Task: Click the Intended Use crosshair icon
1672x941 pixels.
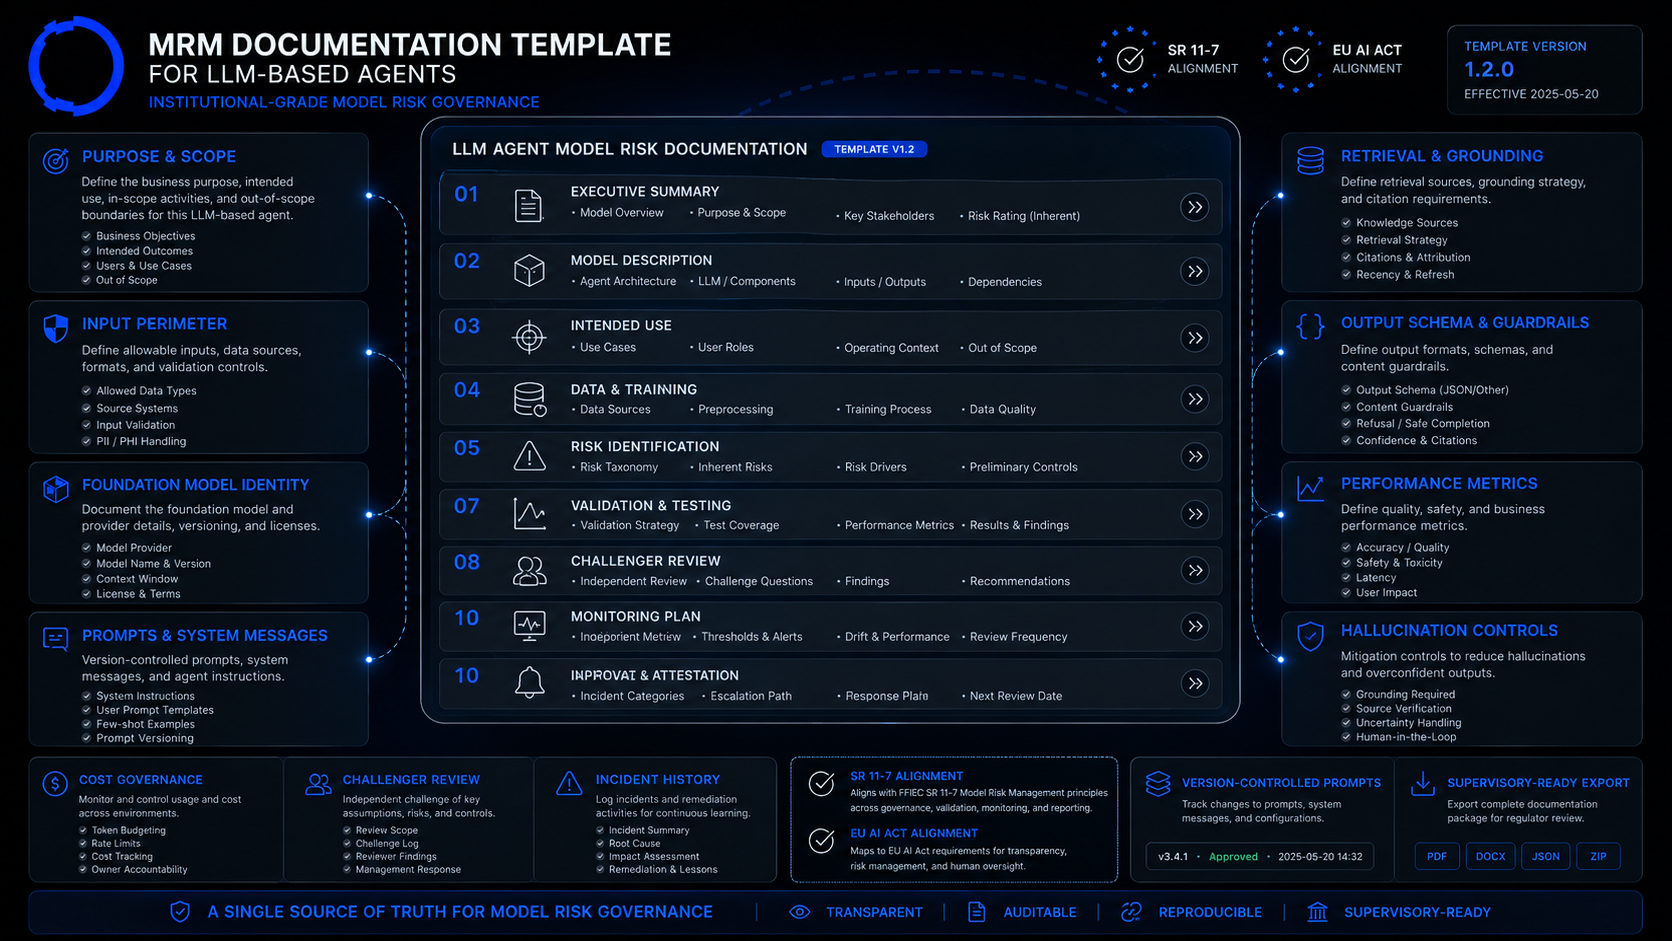Action: click(529, 337)
